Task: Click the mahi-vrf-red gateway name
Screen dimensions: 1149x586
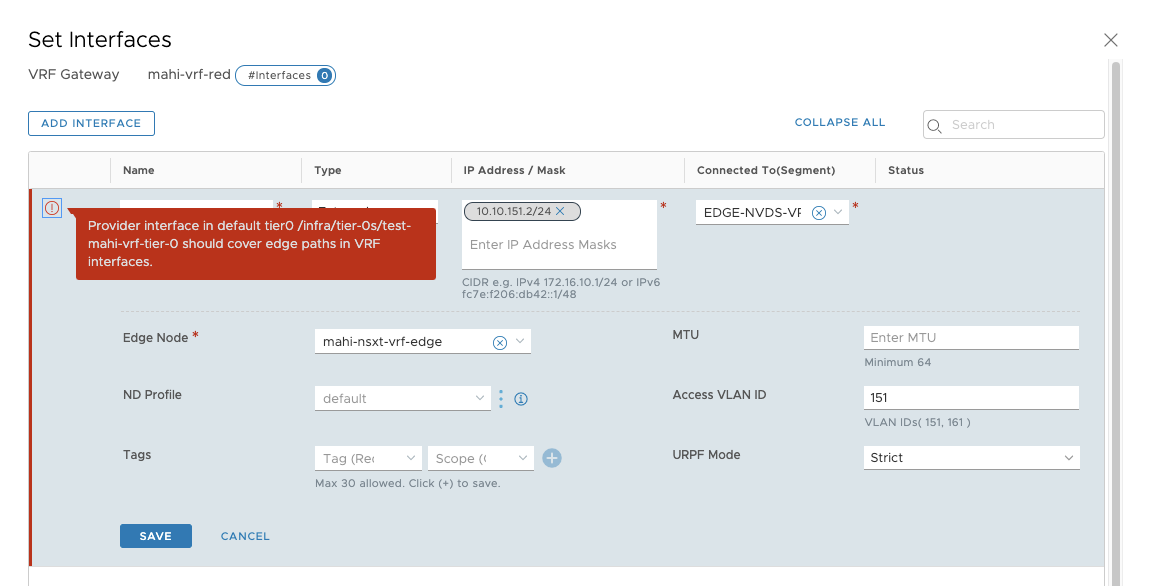Action: pos(189,75)
